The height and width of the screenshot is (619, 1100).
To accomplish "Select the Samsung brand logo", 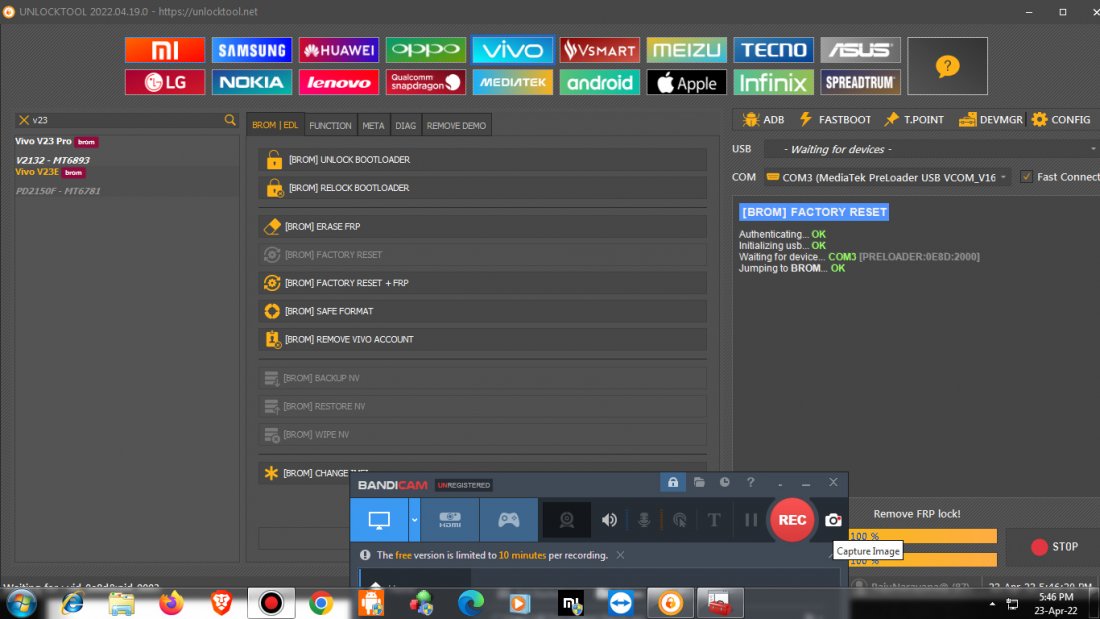I will click(x=252, y=50).
